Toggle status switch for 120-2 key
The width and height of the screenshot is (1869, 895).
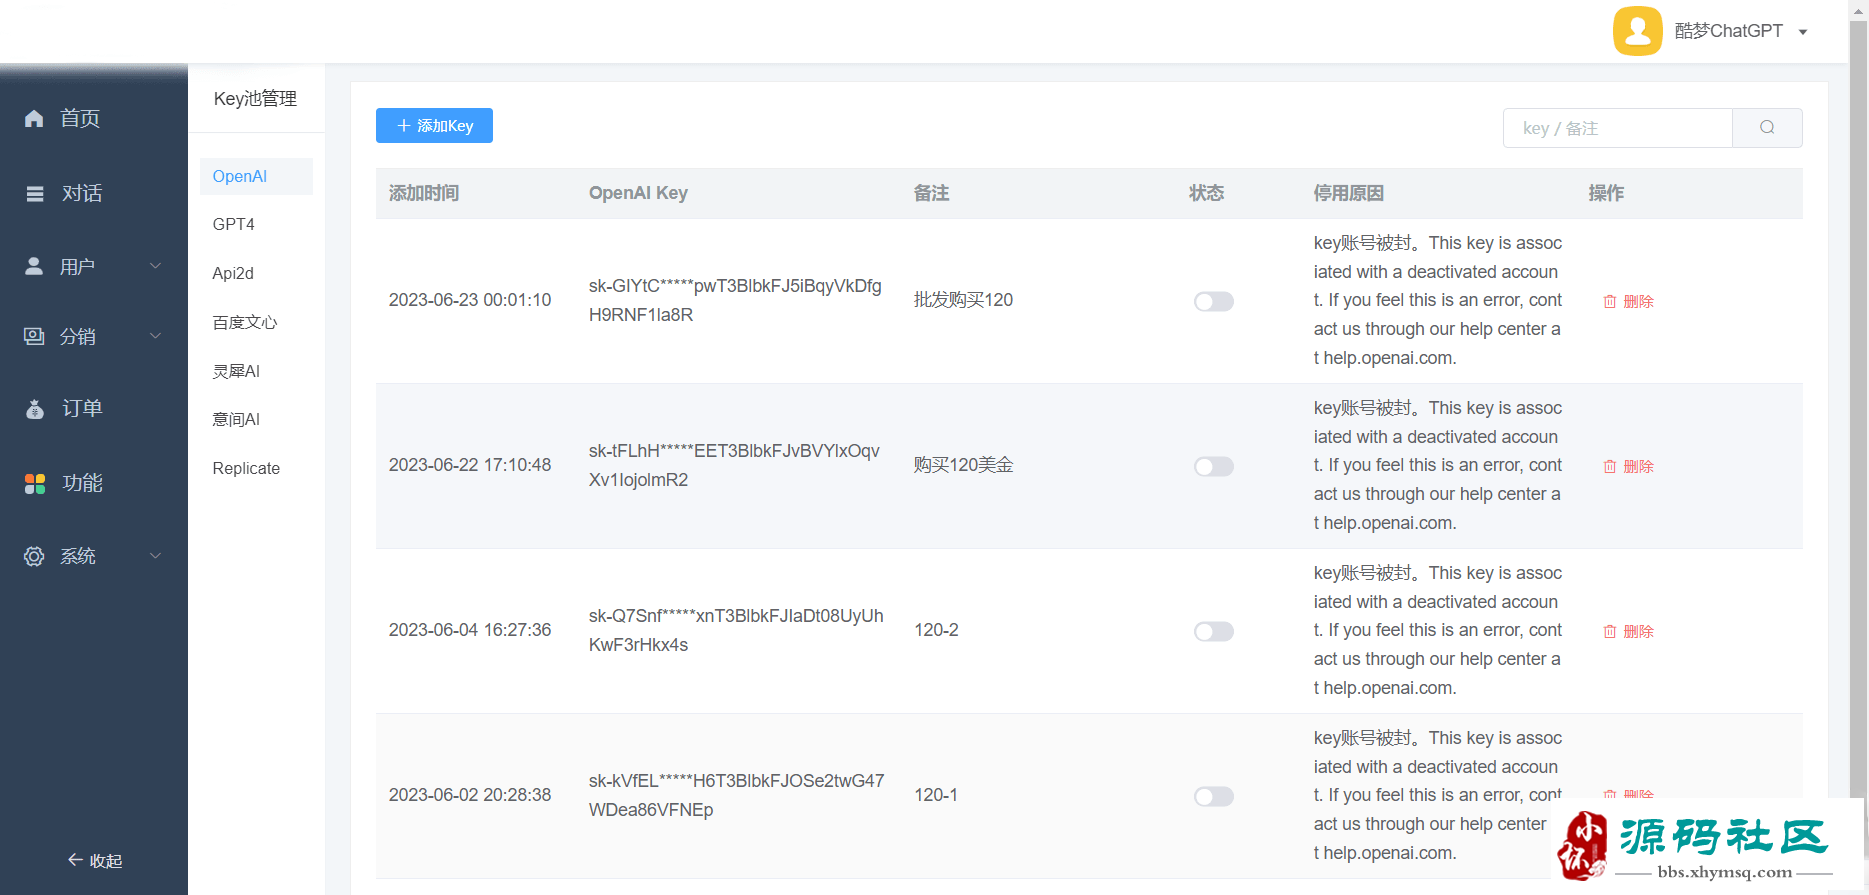click(1214, 631)
